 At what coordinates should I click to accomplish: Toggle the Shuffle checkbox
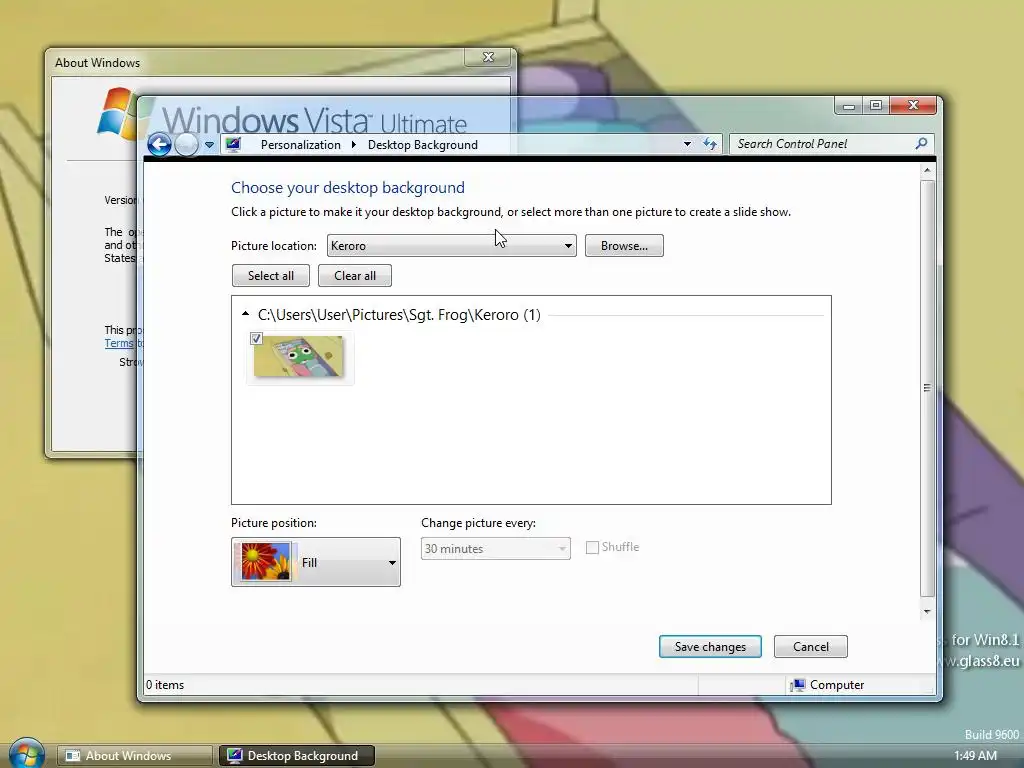tap(592, 547)
